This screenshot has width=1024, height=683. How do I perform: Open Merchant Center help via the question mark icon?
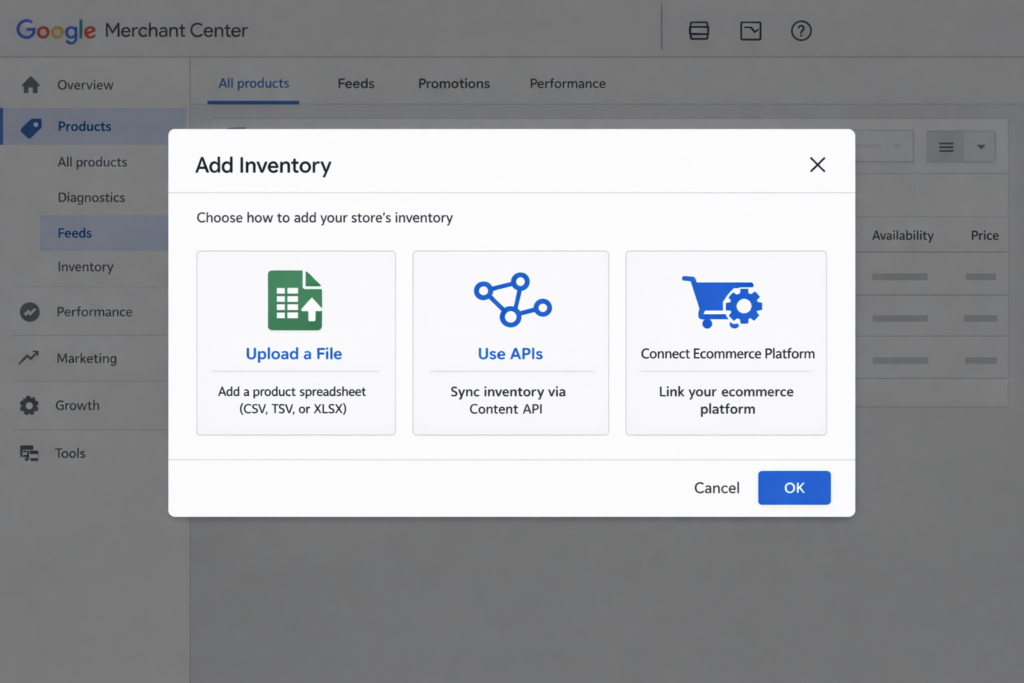tap(801, 31)
